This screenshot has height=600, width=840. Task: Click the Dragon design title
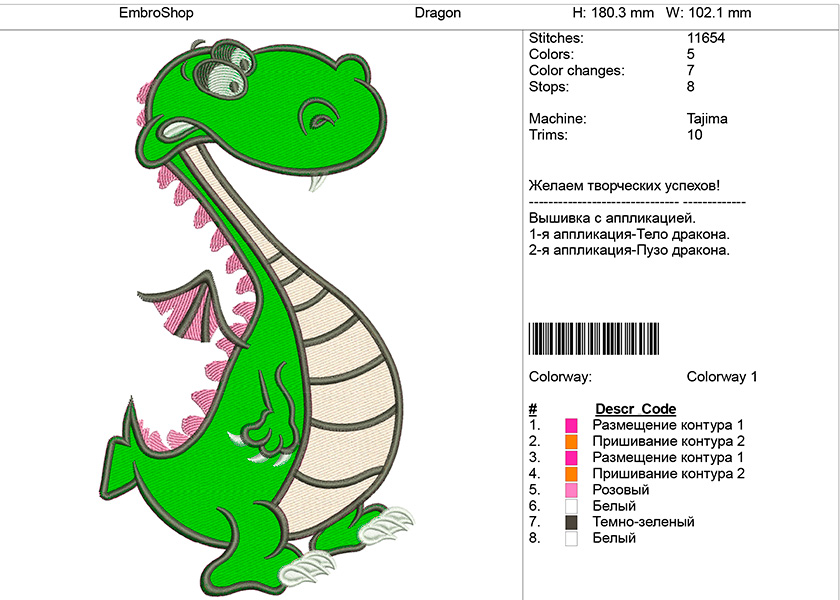pos(438,13)
